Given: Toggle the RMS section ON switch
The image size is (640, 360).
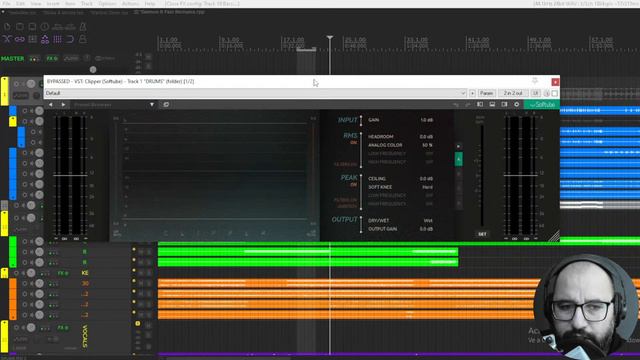Looking at the screenshot, I should [x=353, y=142].
